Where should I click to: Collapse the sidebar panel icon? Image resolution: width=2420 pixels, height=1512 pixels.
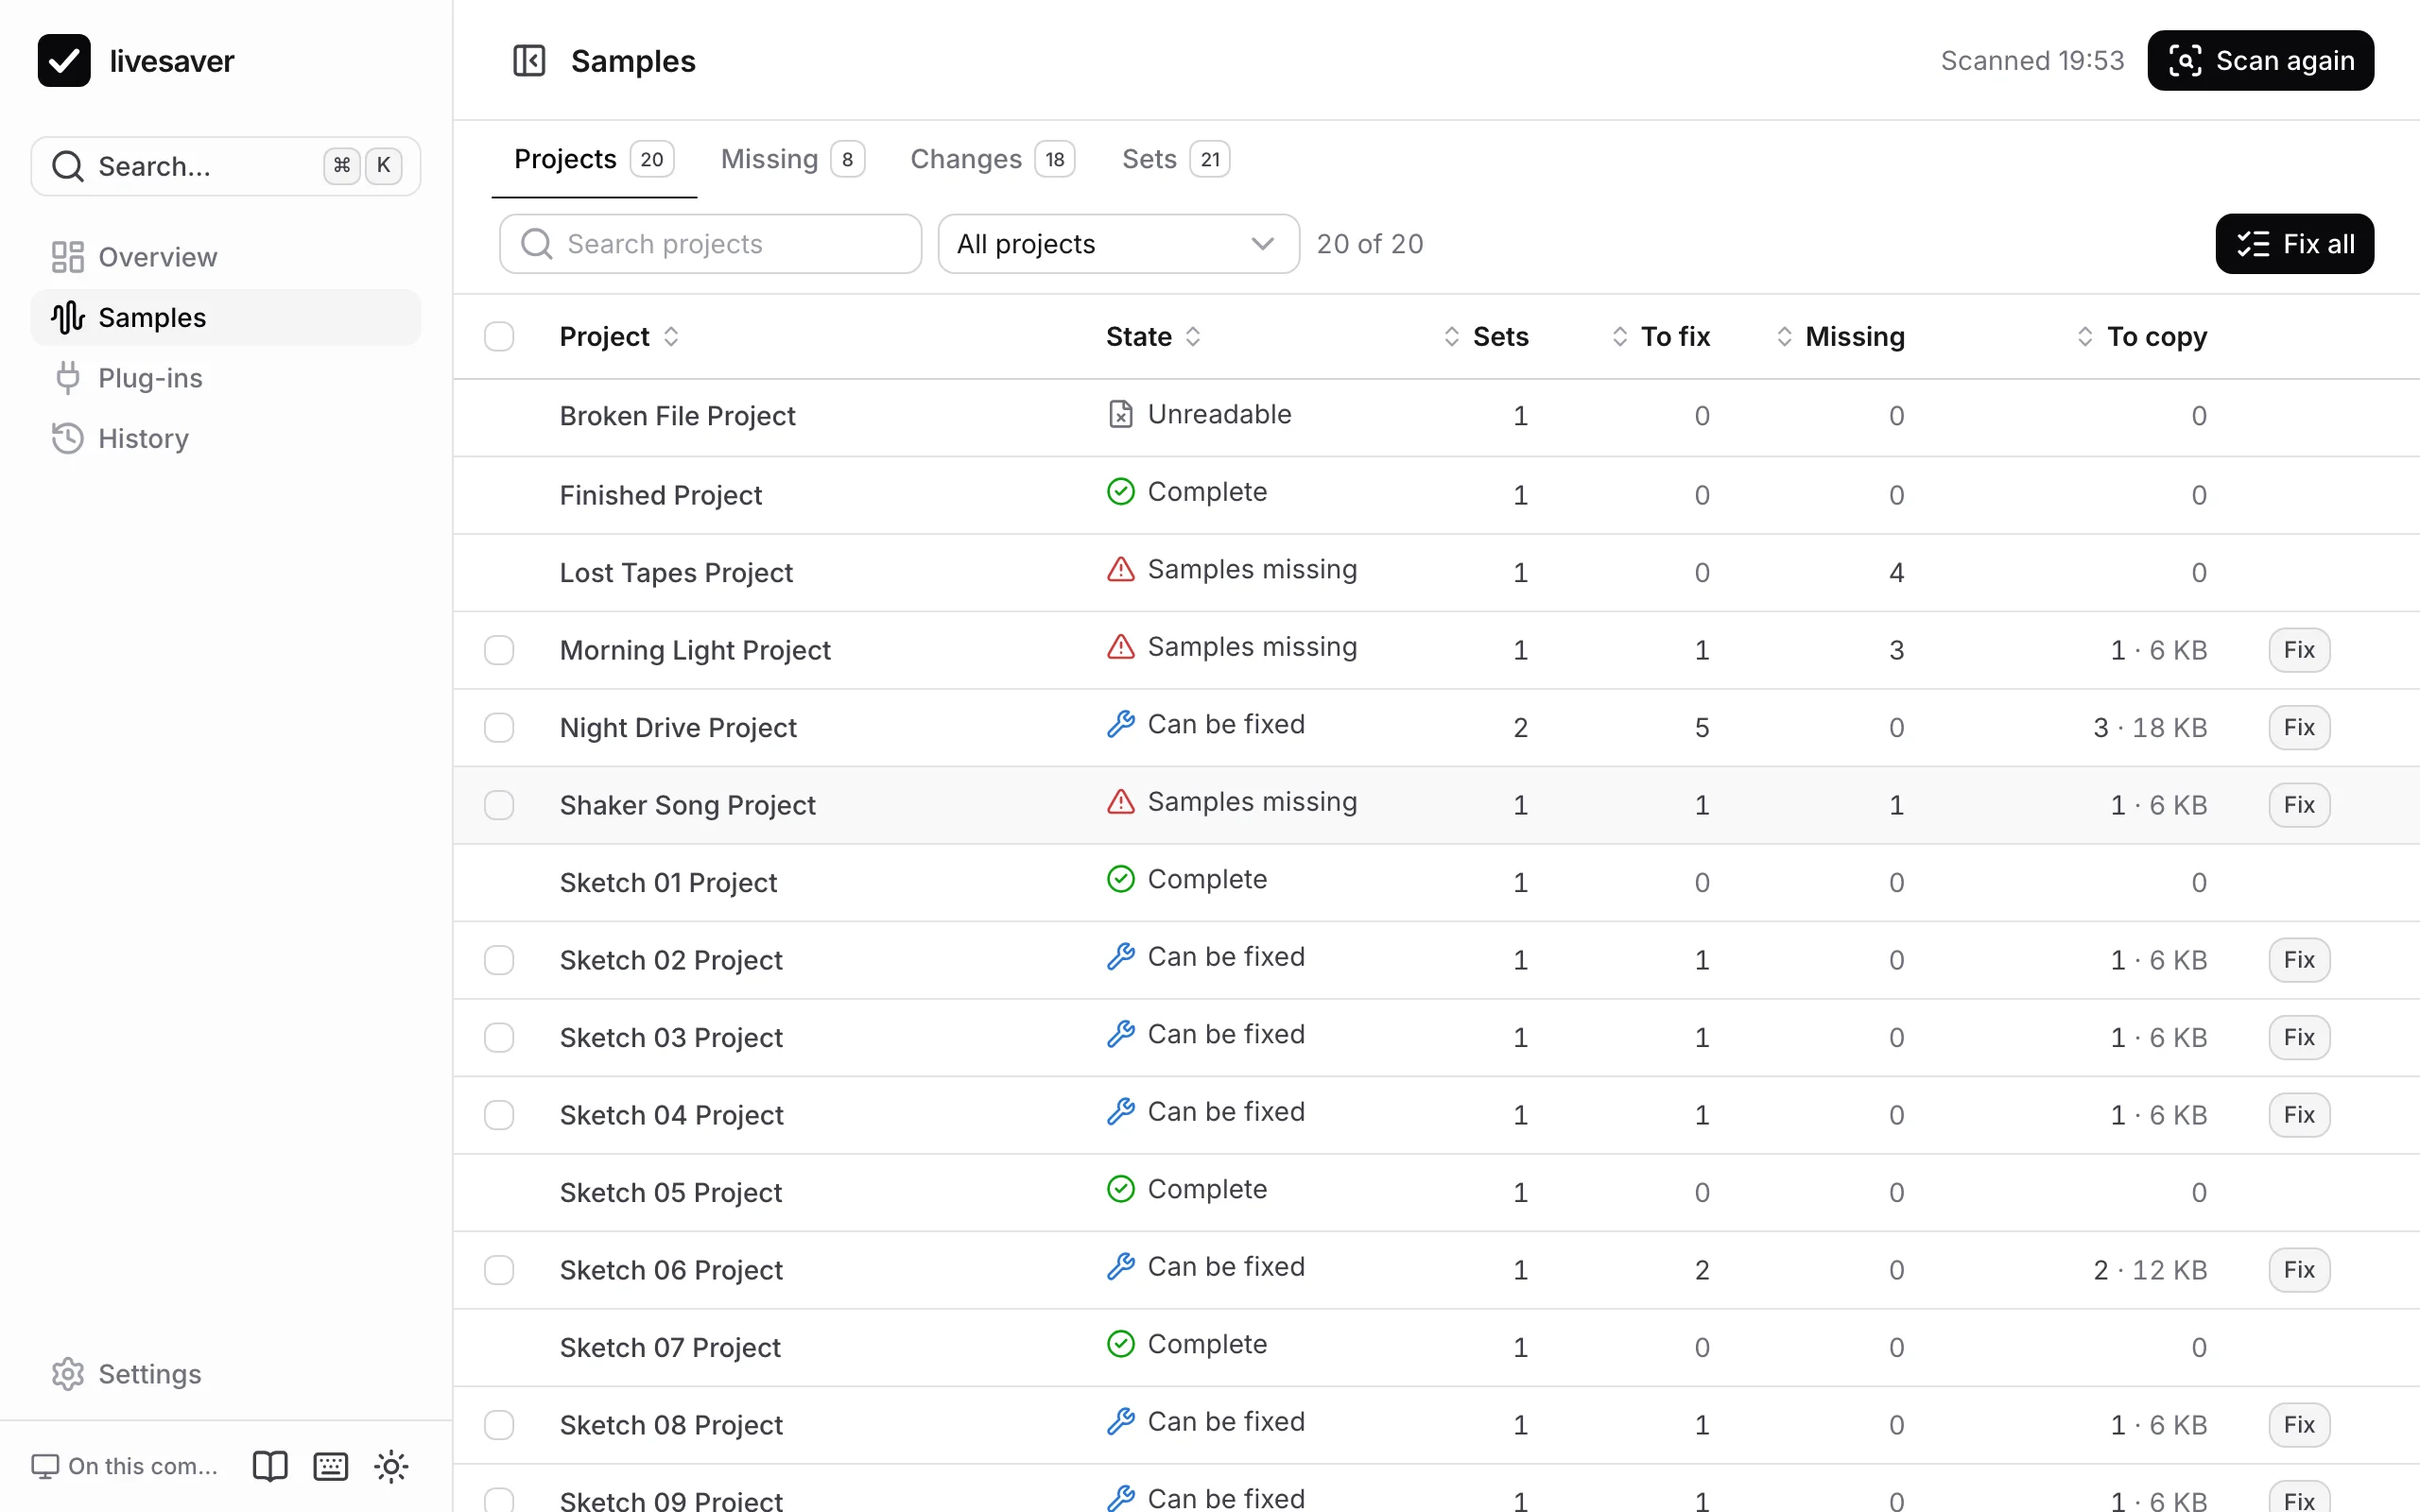[x=529, y=61]
